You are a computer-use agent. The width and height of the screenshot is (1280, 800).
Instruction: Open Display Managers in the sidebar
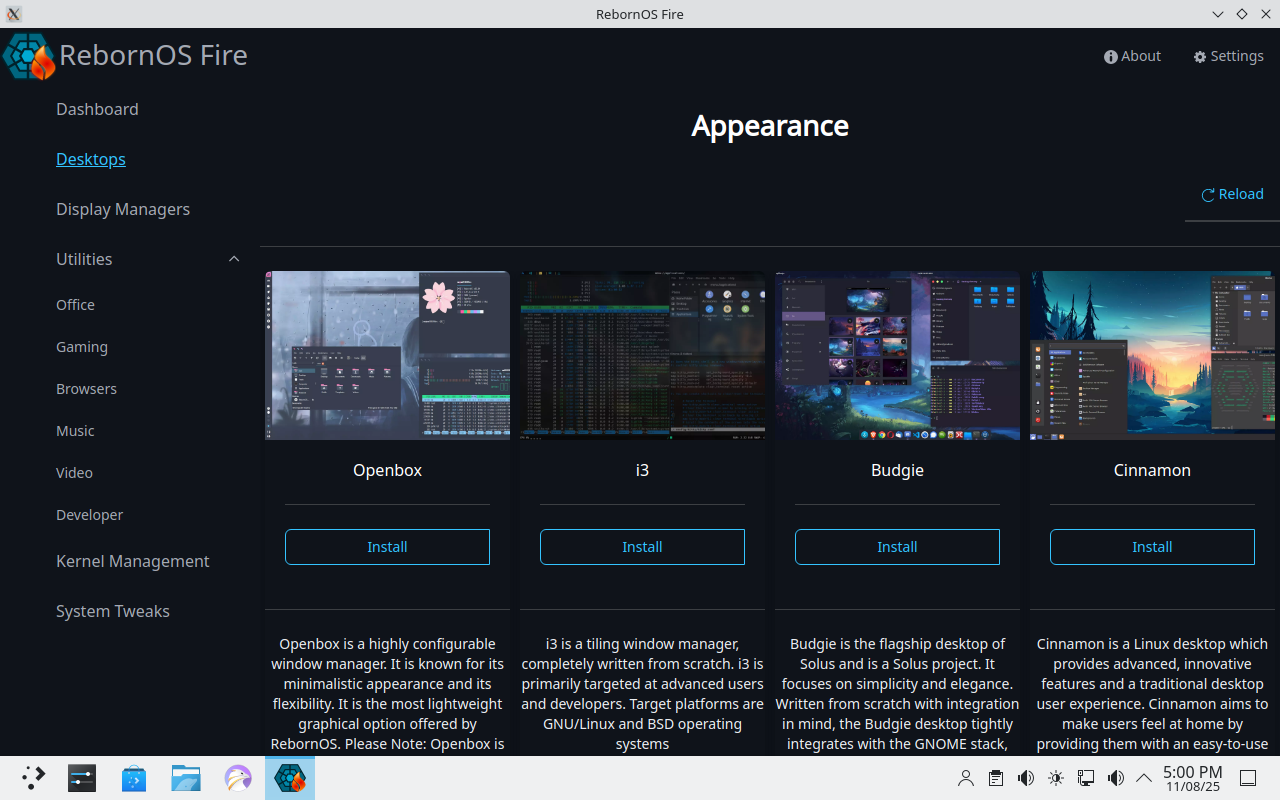click(x=123, y=209)
